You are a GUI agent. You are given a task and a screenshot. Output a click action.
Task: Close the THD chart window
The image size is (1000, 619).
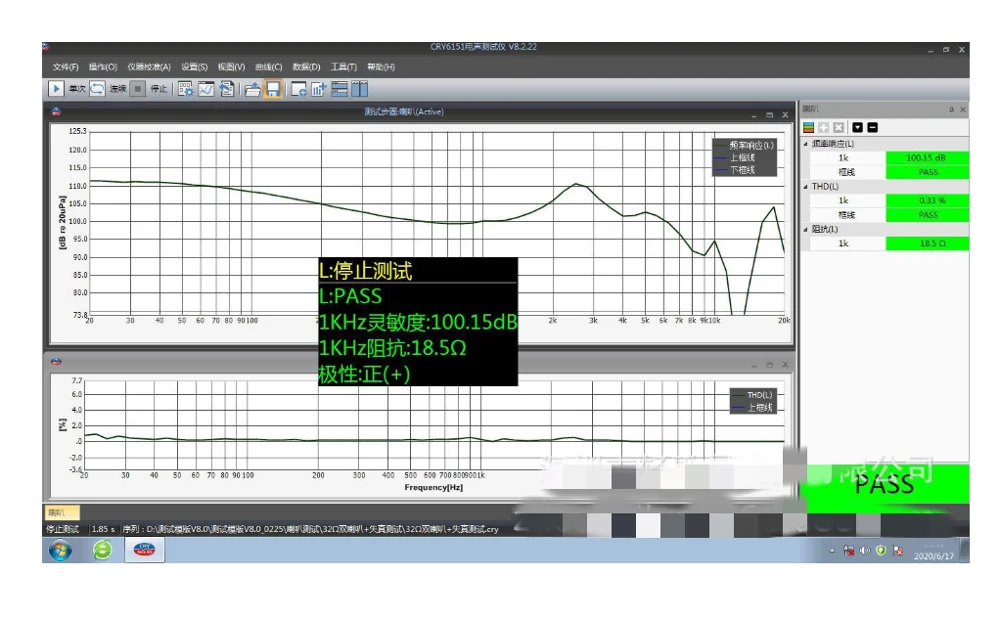click(785, 365)
